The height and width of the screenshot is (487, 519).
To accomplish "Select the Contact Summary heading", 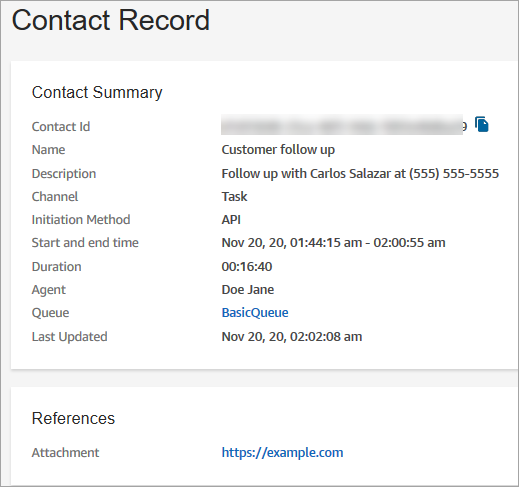I will tap(97, 92).
